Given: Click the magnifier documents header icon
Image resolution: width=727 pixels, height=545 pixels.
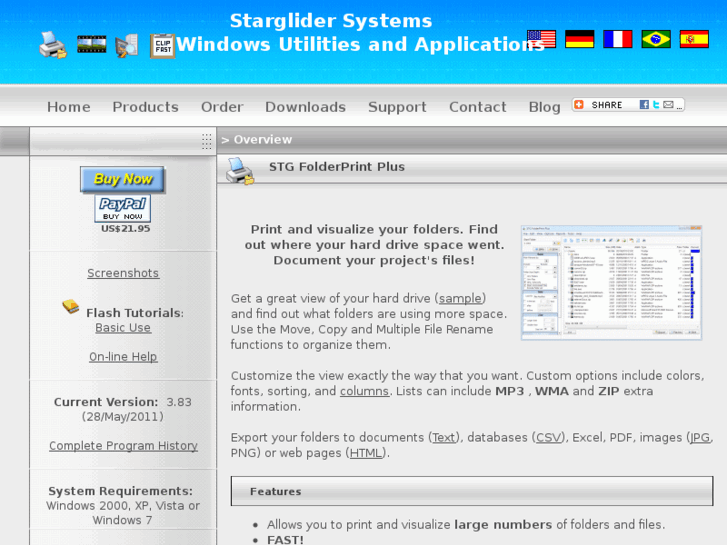Looking at the screenshot, I should point(127,45).
